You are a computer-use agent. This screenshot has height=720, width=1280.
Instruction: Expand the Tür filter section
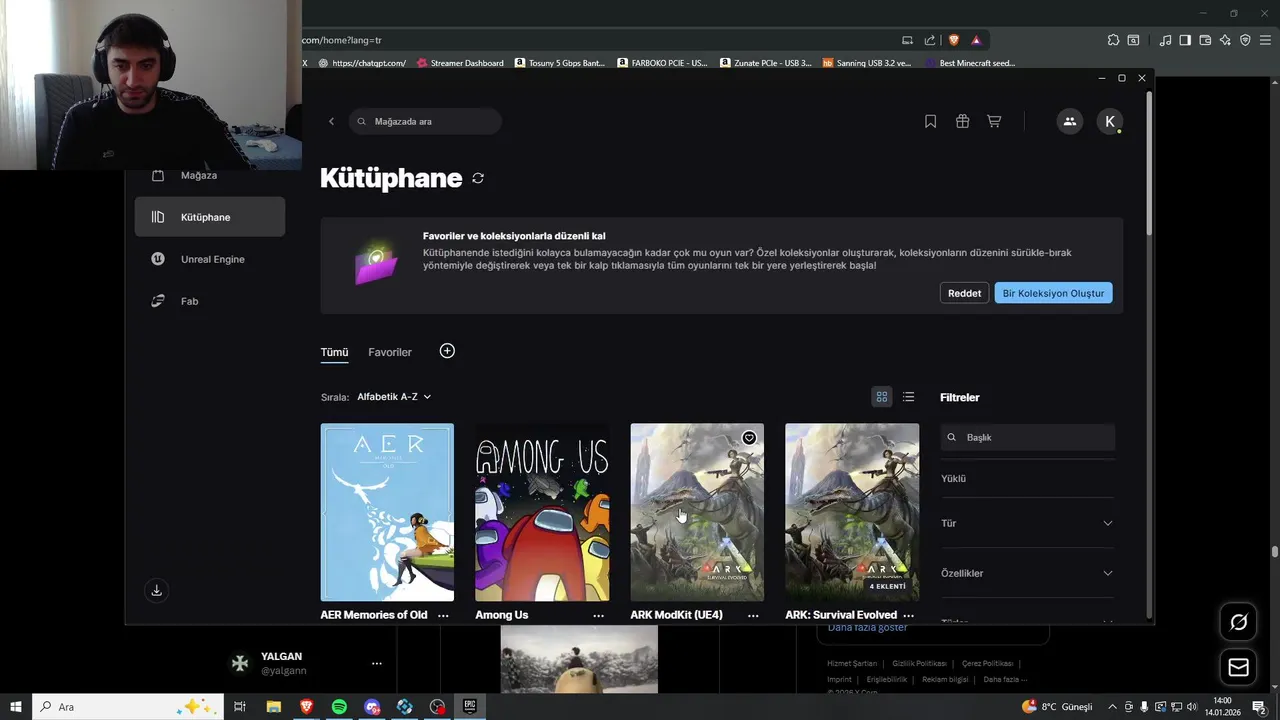[1027, 523]
